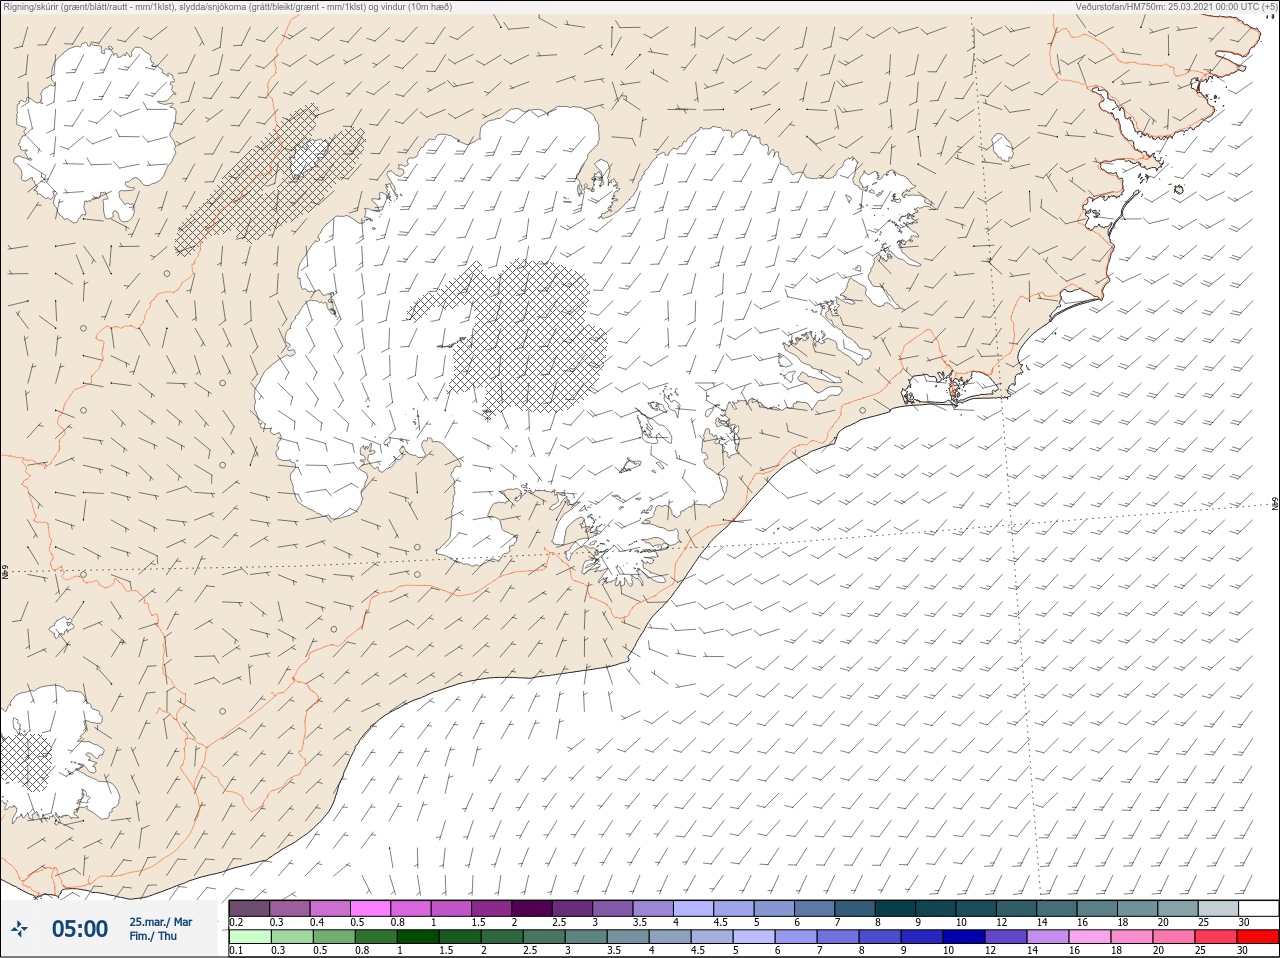The height and width of the screenshot is (958, 1280).
Task: Select the bottom-row swatch between 25 and 30
Action: [1216, 937]
